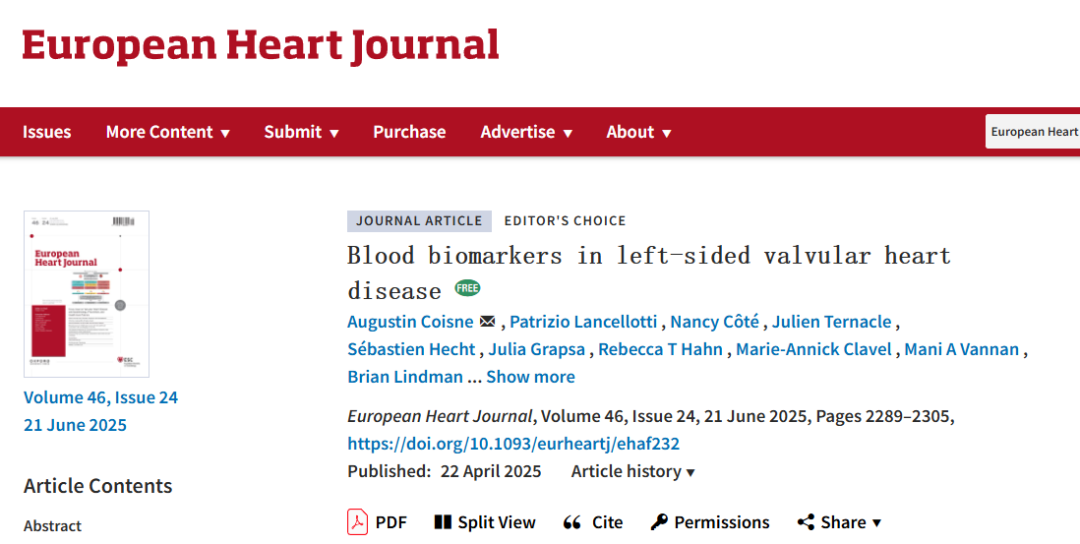Click the Cite quotation marks icon
This screenshot has width=1080, height=544.
(x=572, y=523)
